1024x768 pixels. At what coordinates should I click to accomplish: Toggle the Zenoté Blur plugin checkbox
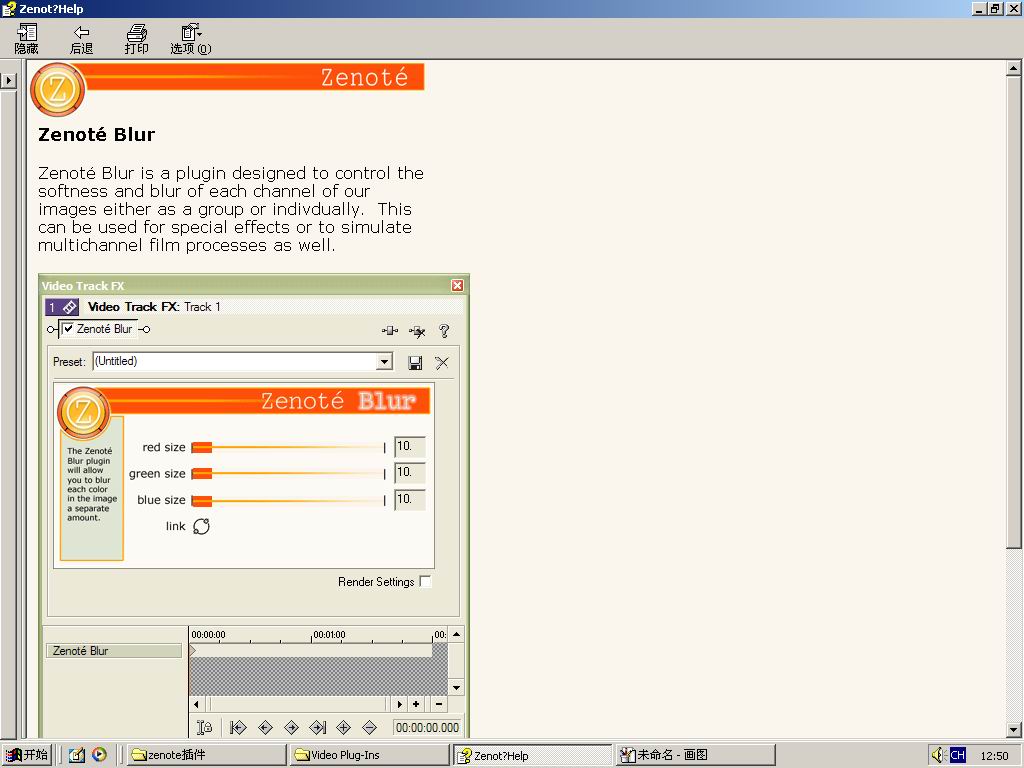pyautogui.click(x=68, y=328)
